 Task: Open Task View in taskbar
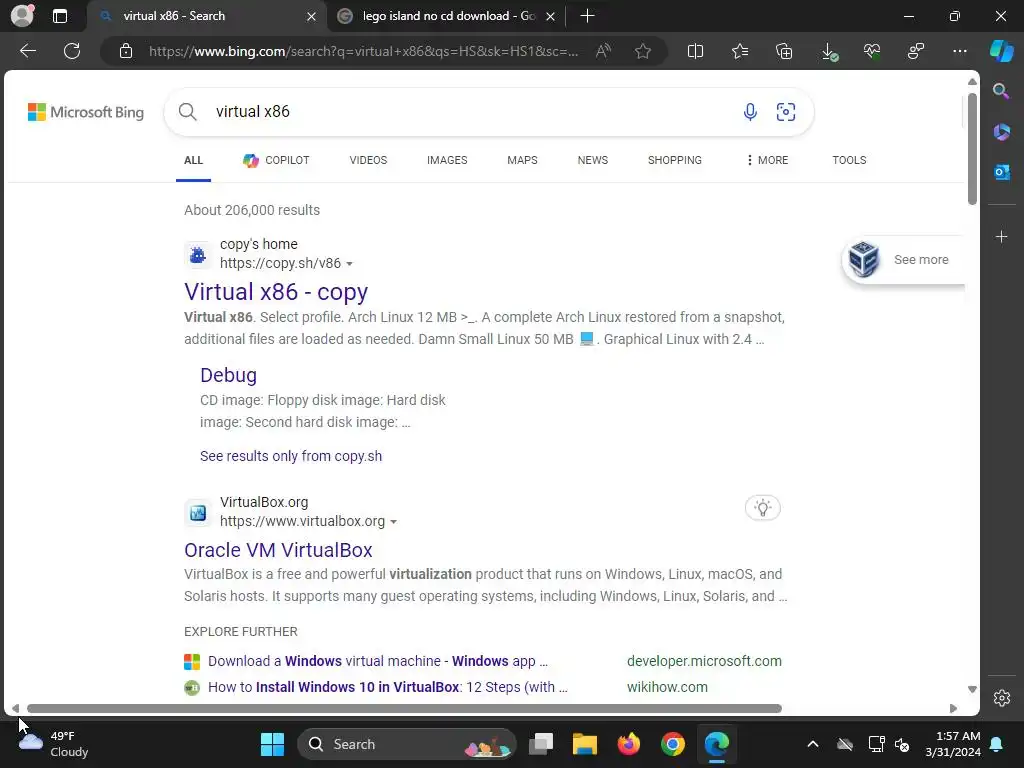[541, 744]
